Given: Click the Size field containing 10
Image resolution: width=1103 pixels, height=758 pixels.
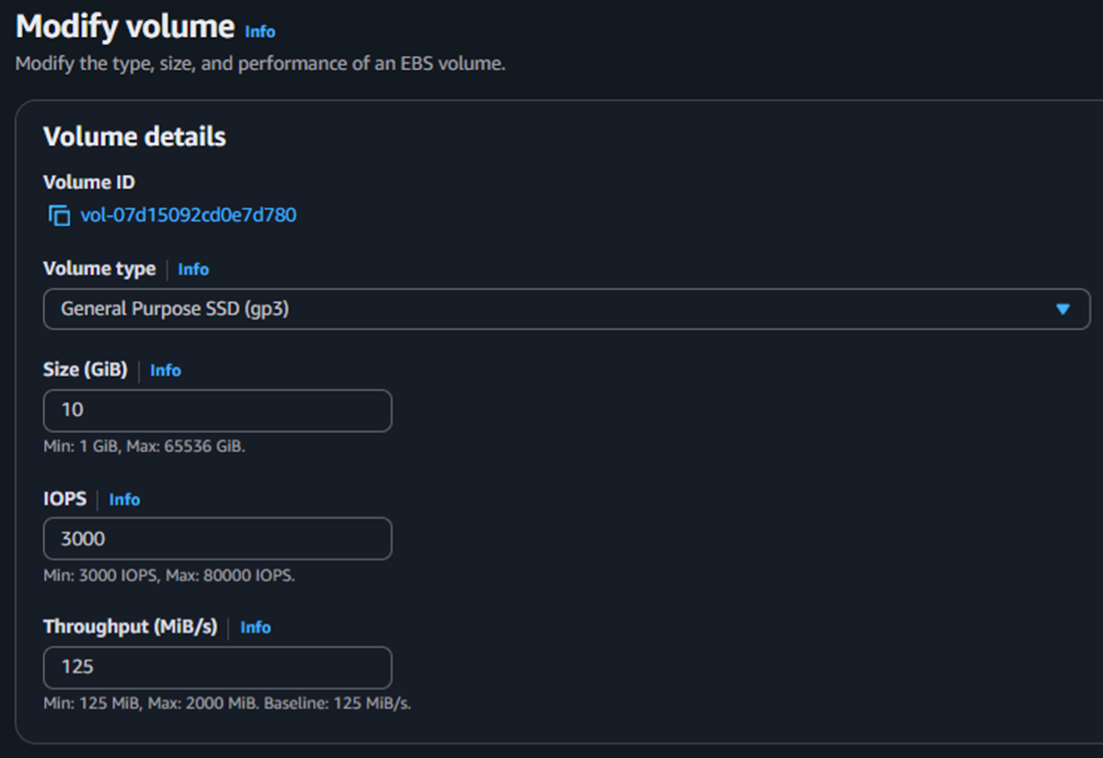Looking at the screenshot, I should [x=217, y=411].
